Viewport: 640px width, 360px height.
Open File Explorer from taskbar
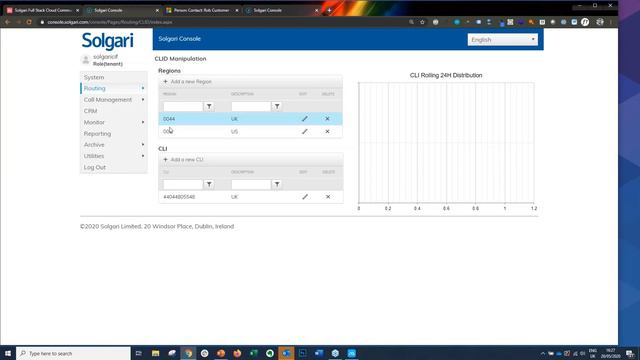tap(156, 353)
